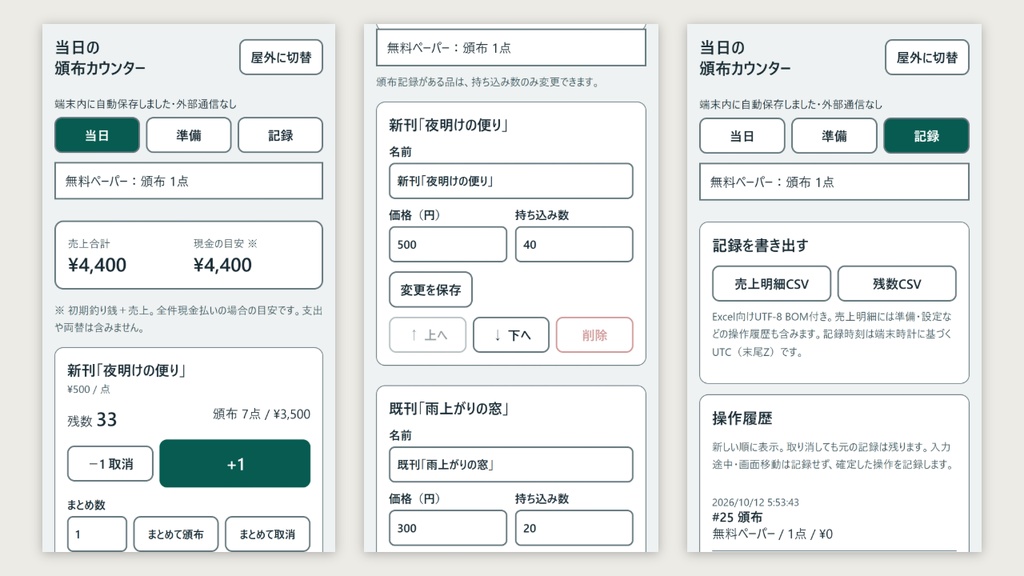Move the item down with ↓ 下へ
This screenshot has height=576, width=1024.
click(511, 335)
